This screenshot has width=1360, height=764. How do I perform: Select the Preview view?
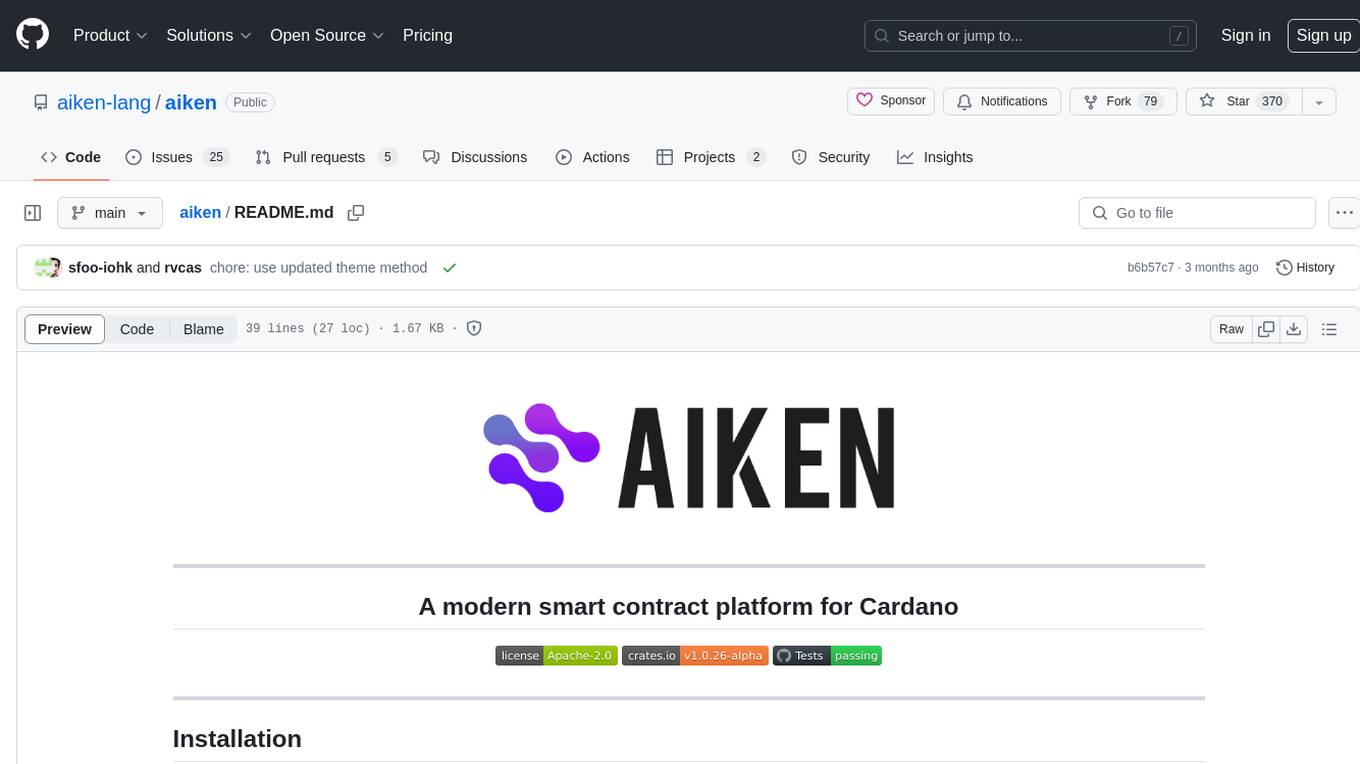tap(65, 329)
